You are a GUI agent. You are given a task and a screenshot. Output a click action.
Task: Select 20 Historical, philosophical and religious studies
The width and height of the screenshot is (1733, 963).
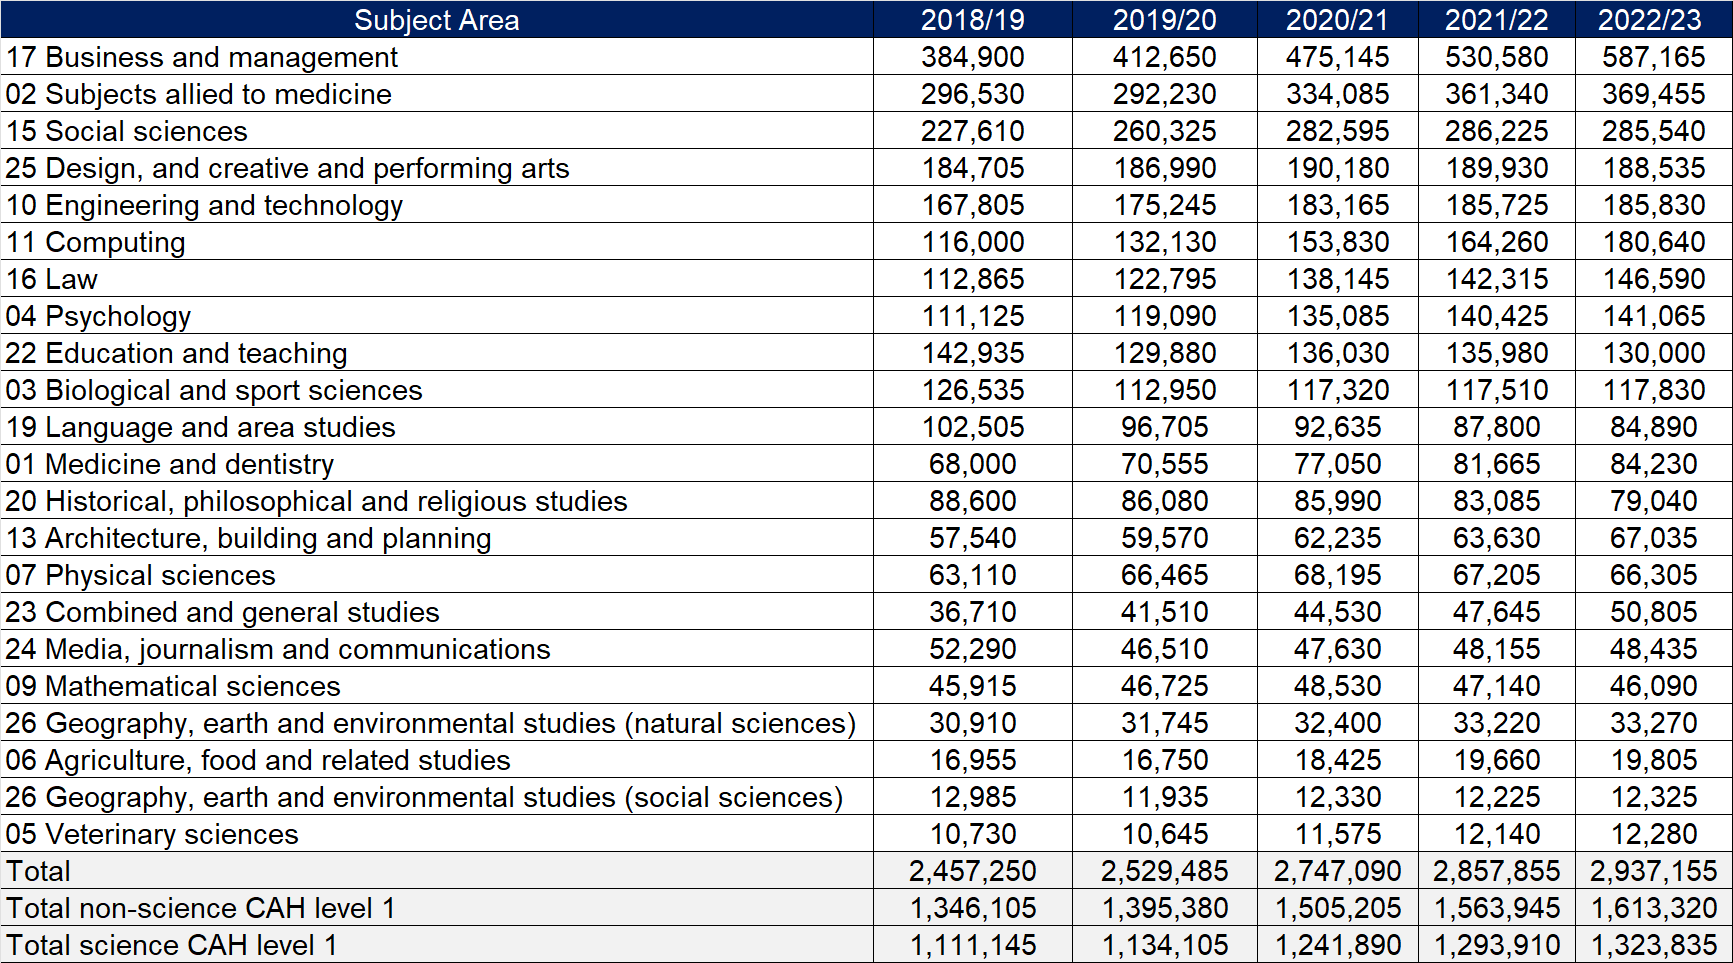[317, 501]
